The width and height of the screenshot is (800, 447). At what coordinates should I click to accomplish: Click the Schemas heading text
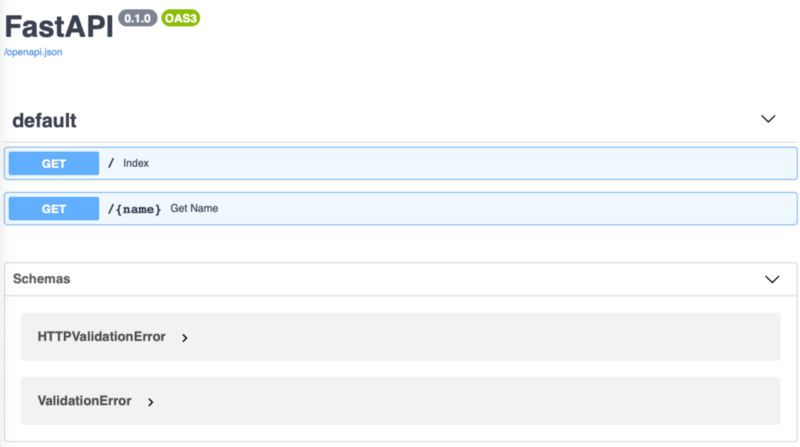pyautogui.click(x=41, y=279)
